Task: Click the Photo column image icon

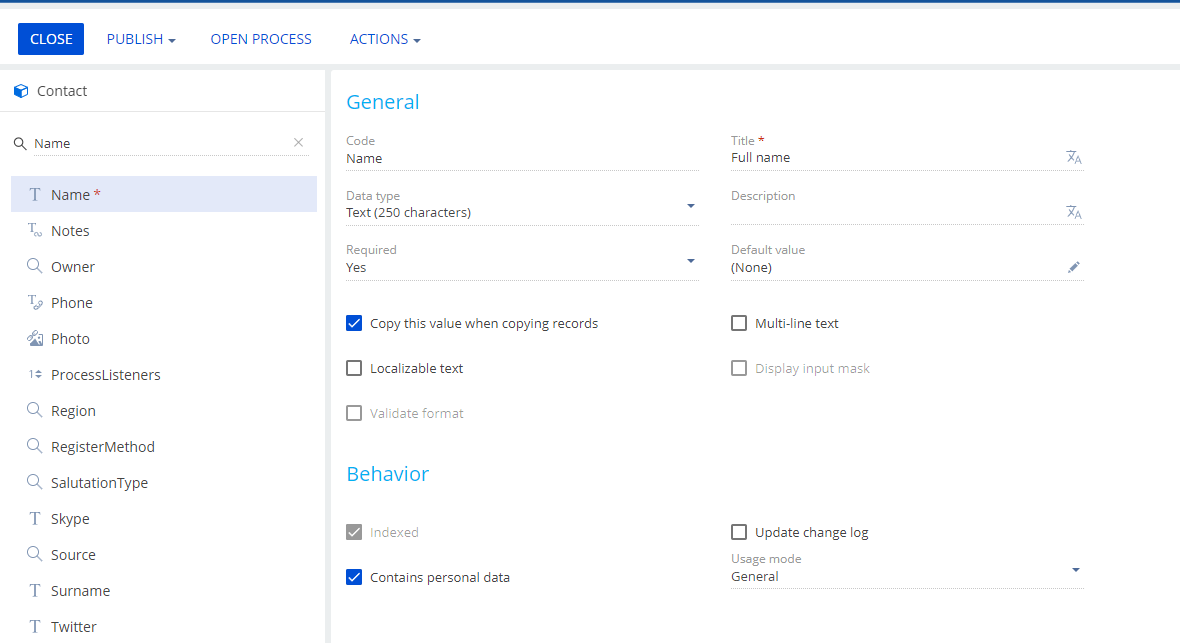Action: click(35, 338)
